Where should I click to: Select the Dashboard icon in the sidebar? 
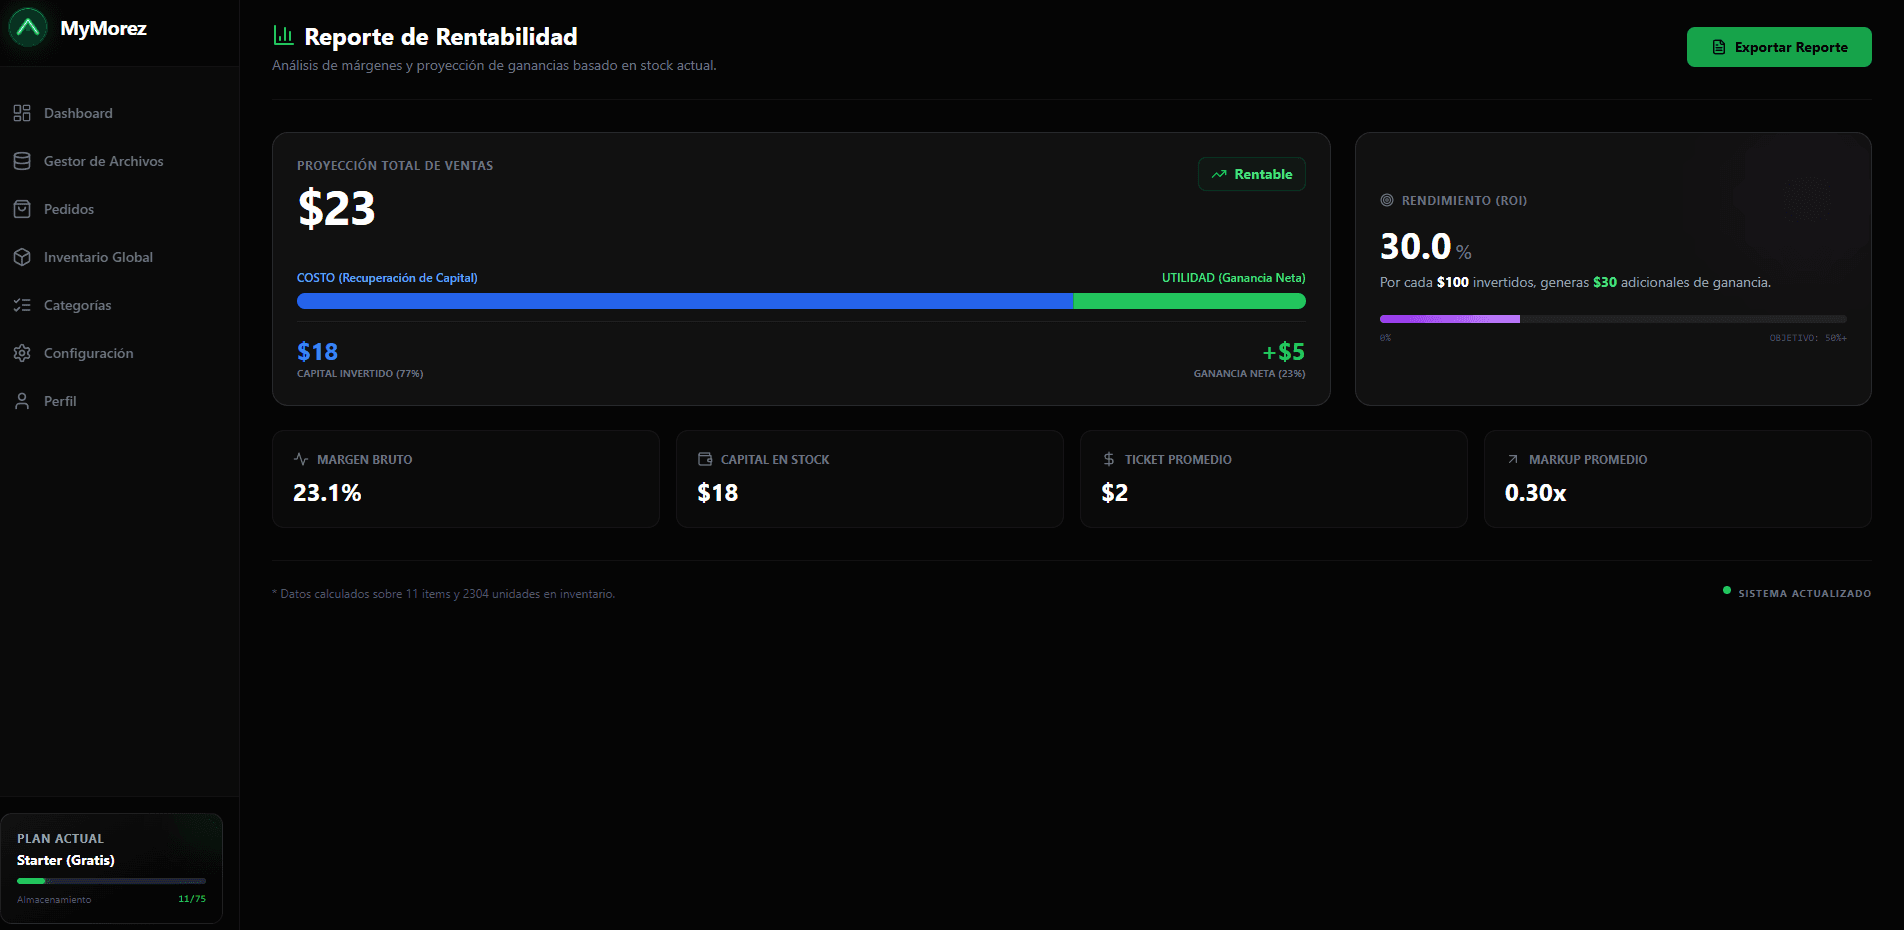(22, 113)
